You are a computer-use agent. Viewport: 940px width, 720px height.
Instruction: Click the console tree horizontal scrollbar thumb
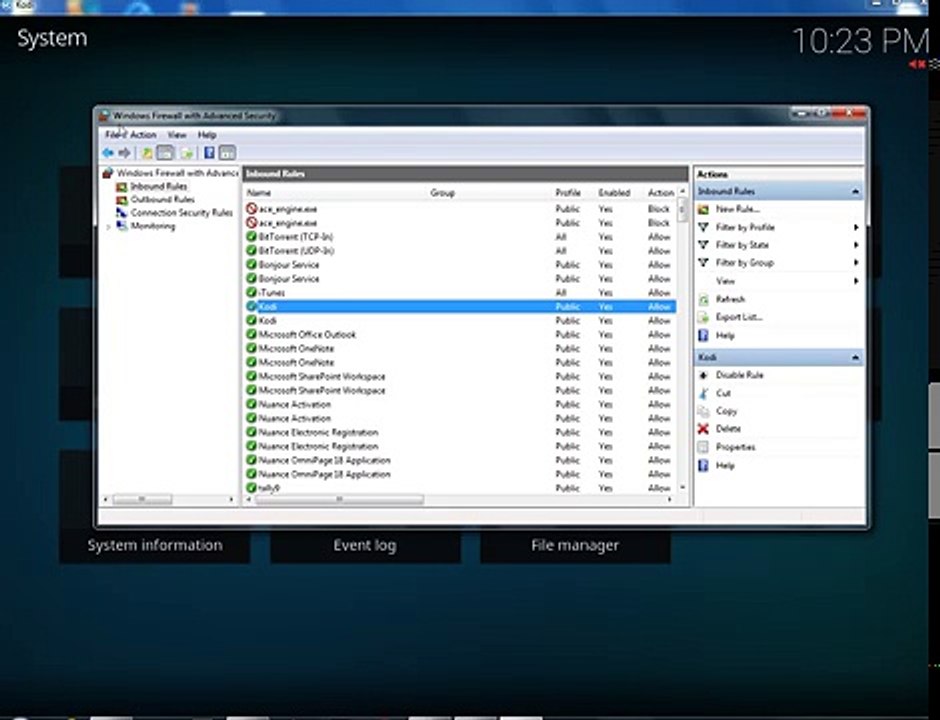[142, 499]
